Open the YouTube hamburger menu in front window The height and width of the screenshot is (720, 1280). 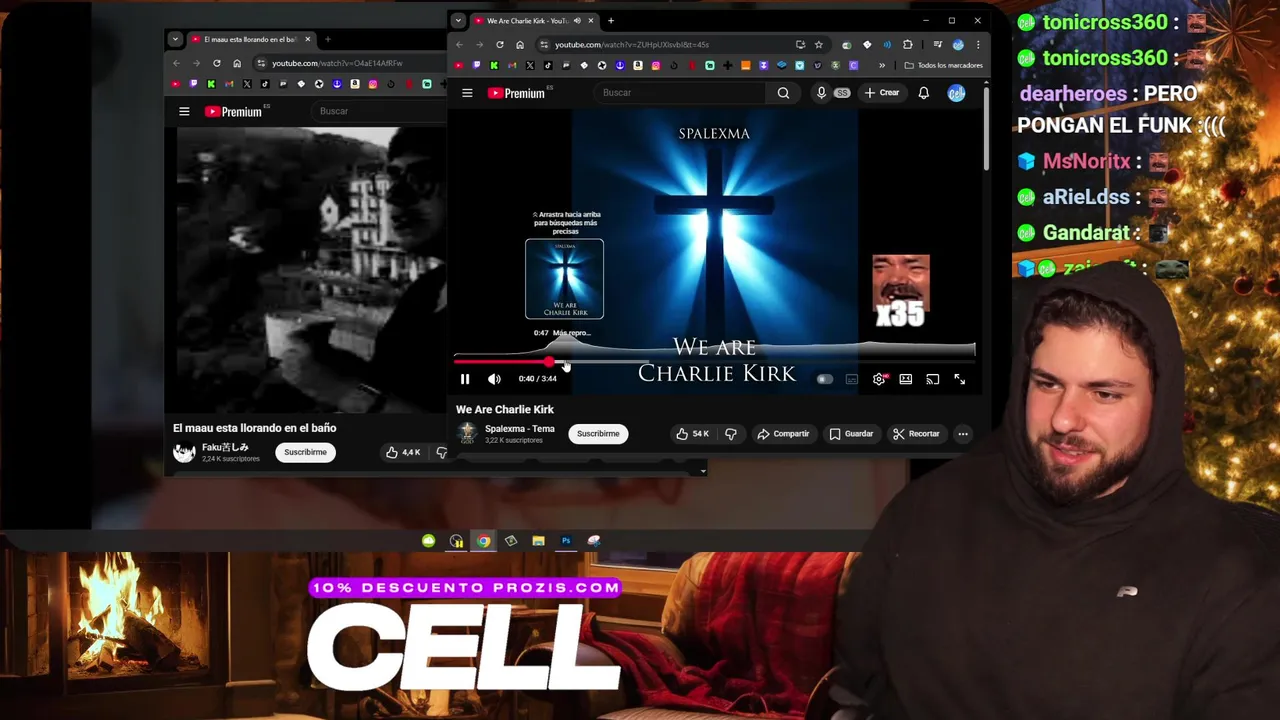coord(467,93)
